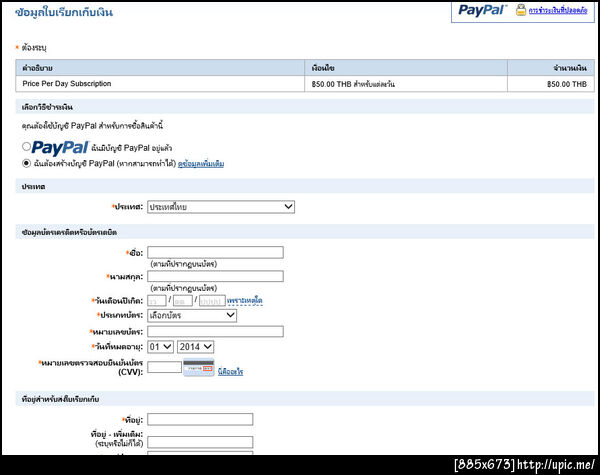Click the terms column header 'เงื่อนไข'

tap(406, 68)
